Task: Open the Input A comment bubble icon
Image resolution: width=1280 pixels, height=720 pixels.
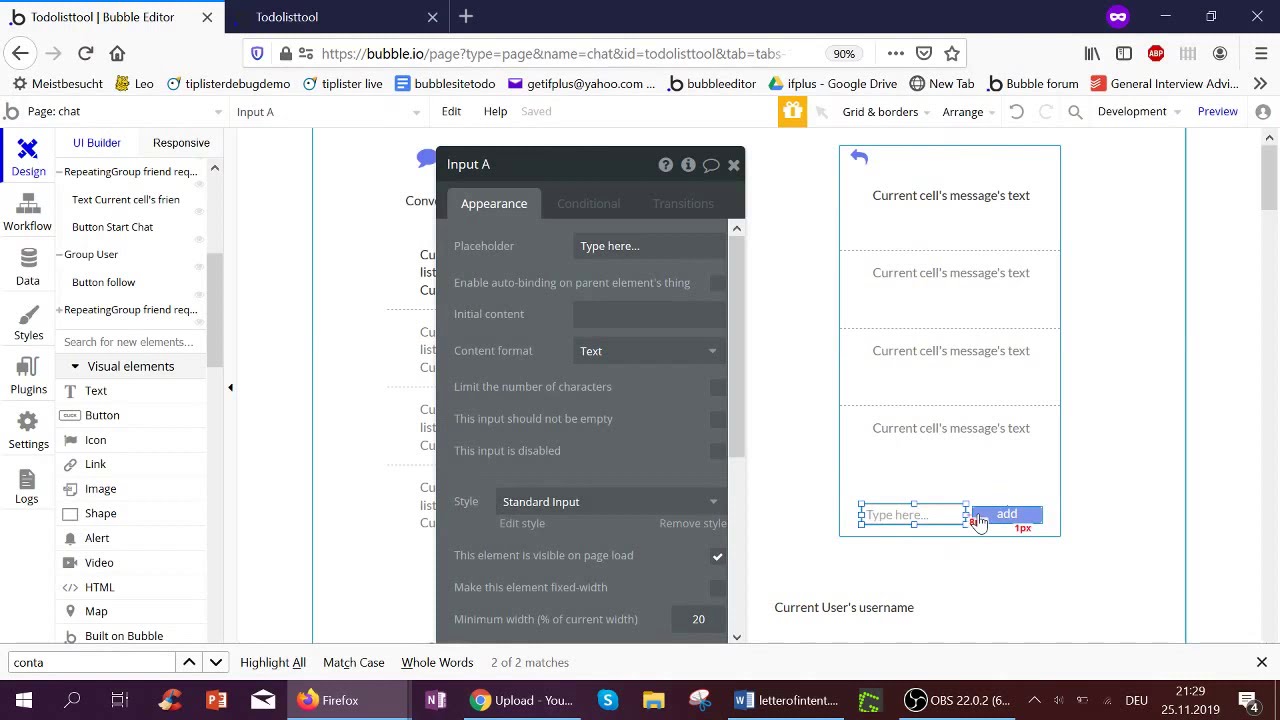Action: 711,165
